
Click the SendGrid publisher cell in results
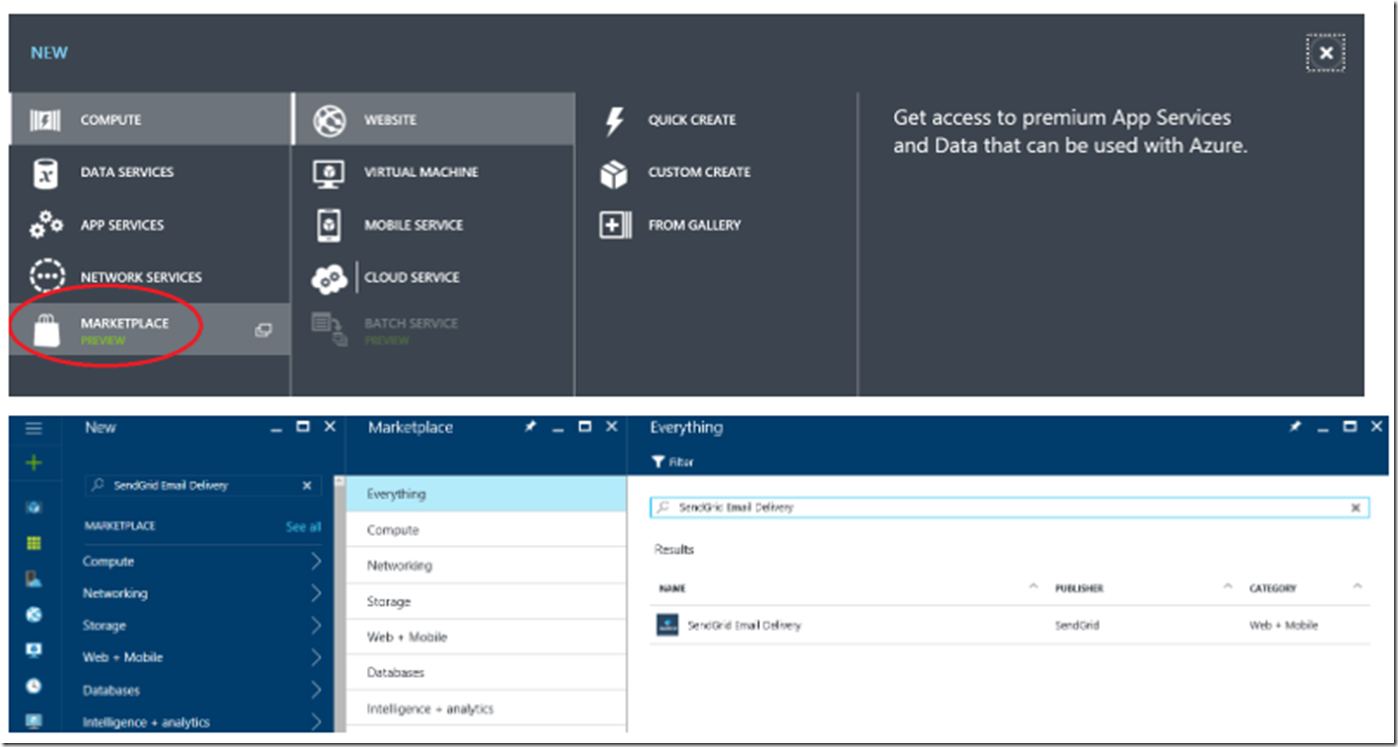click(1077, 625)
